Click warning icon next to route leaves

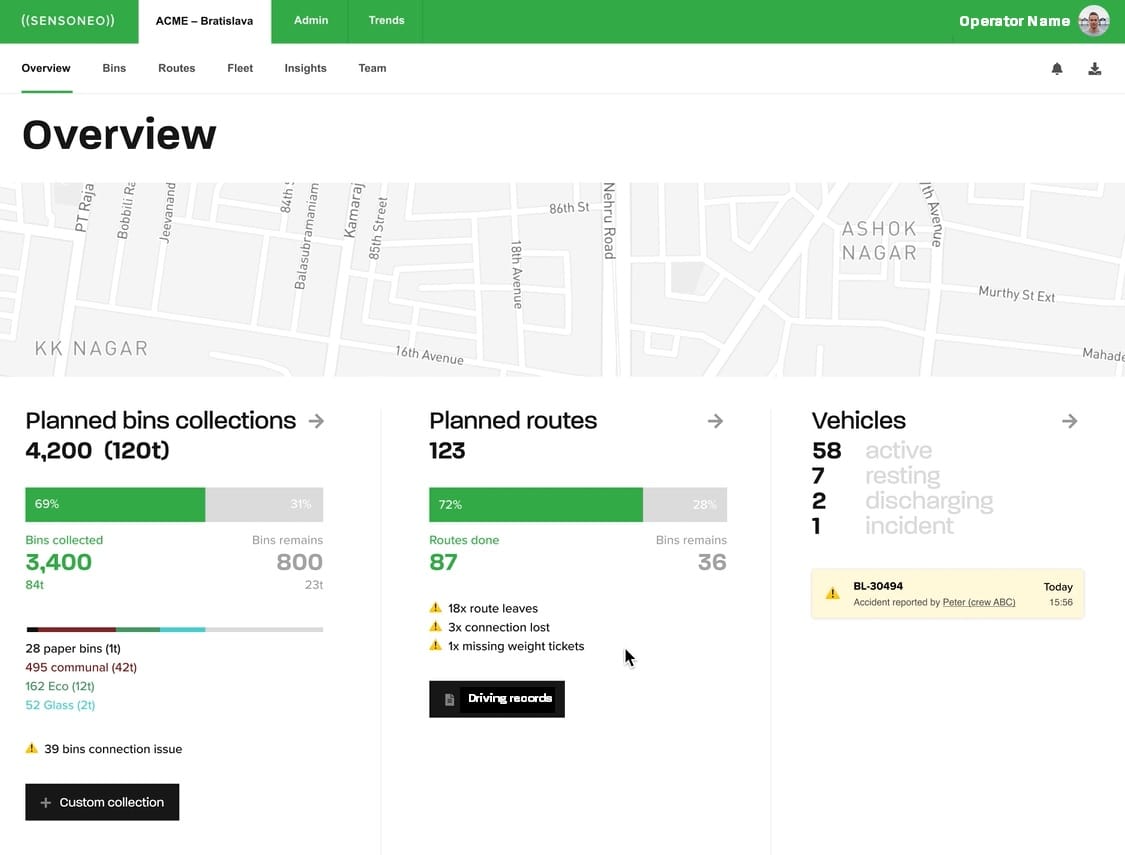tap(435, 608)
